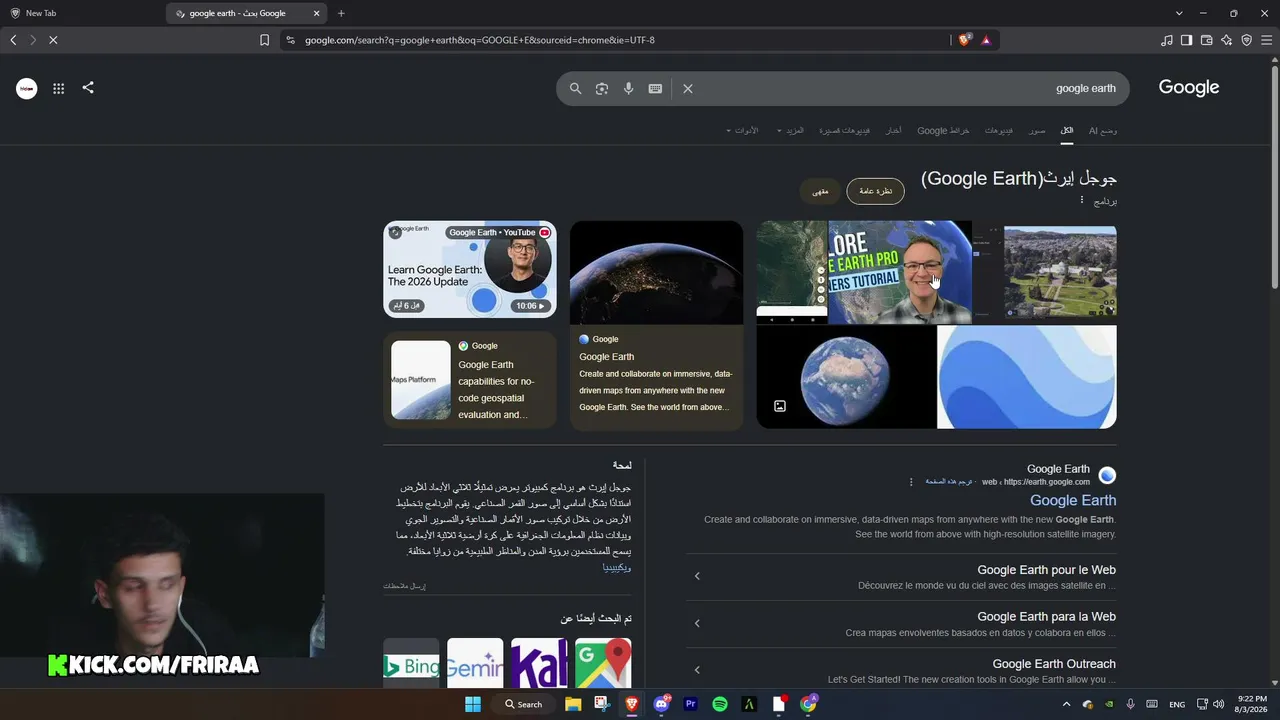The image size is (1280, 720).
Task: Open the Brave playlist music note icon
Action: coord(1167,40)
